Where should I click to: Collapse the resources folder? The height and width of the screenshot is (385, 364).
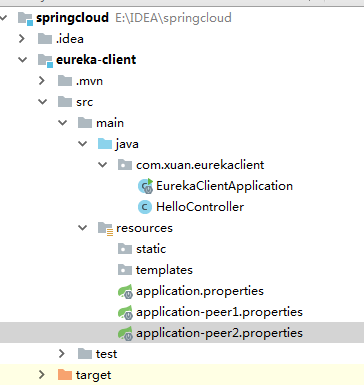tap(82, 228)
